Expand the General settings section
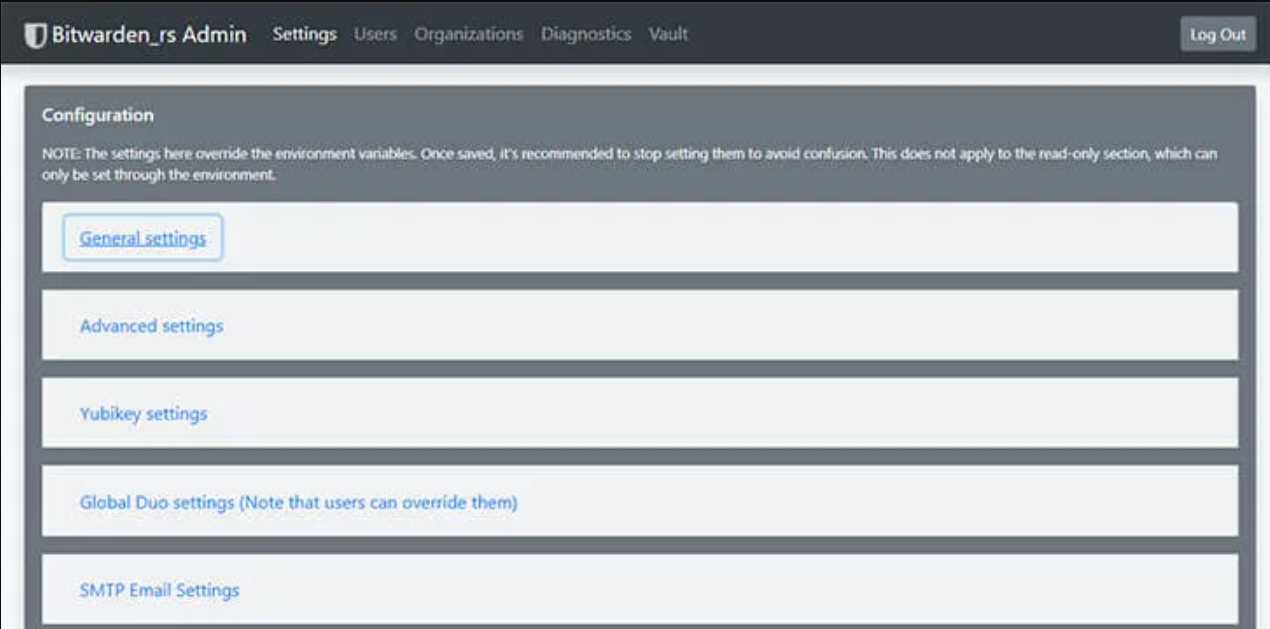The width and height of the screenshot is (1270, 629). click(x=143, y=238)
